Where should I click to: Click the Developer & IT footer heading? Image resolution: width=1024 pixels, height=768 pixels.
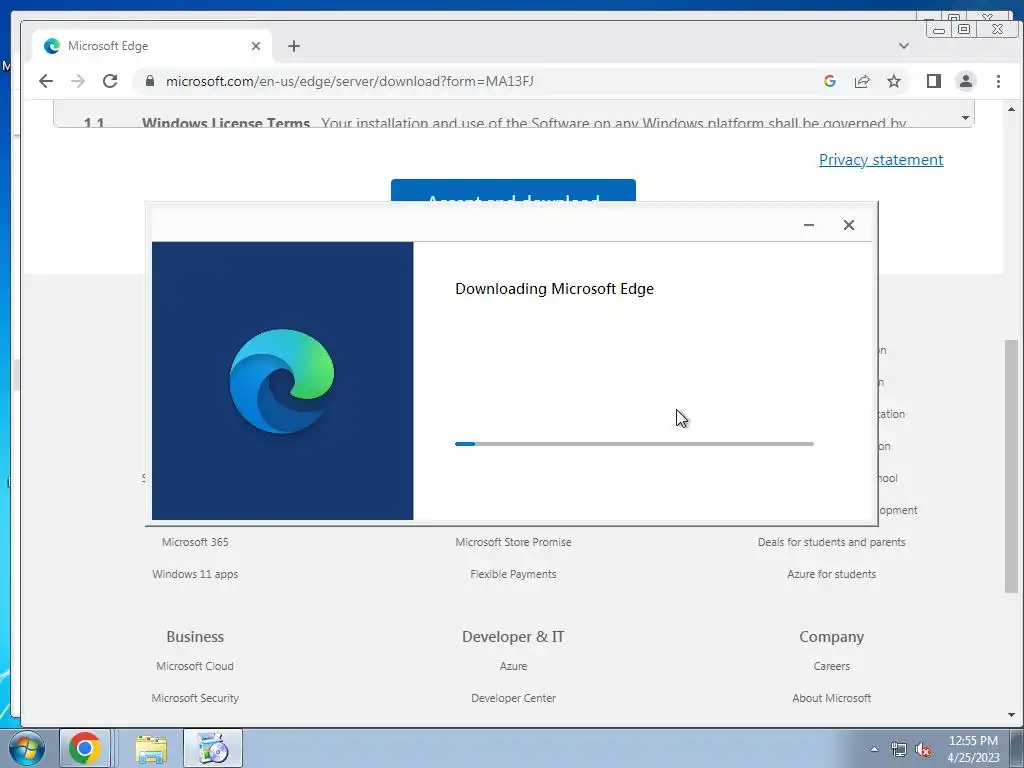point(513,637)
